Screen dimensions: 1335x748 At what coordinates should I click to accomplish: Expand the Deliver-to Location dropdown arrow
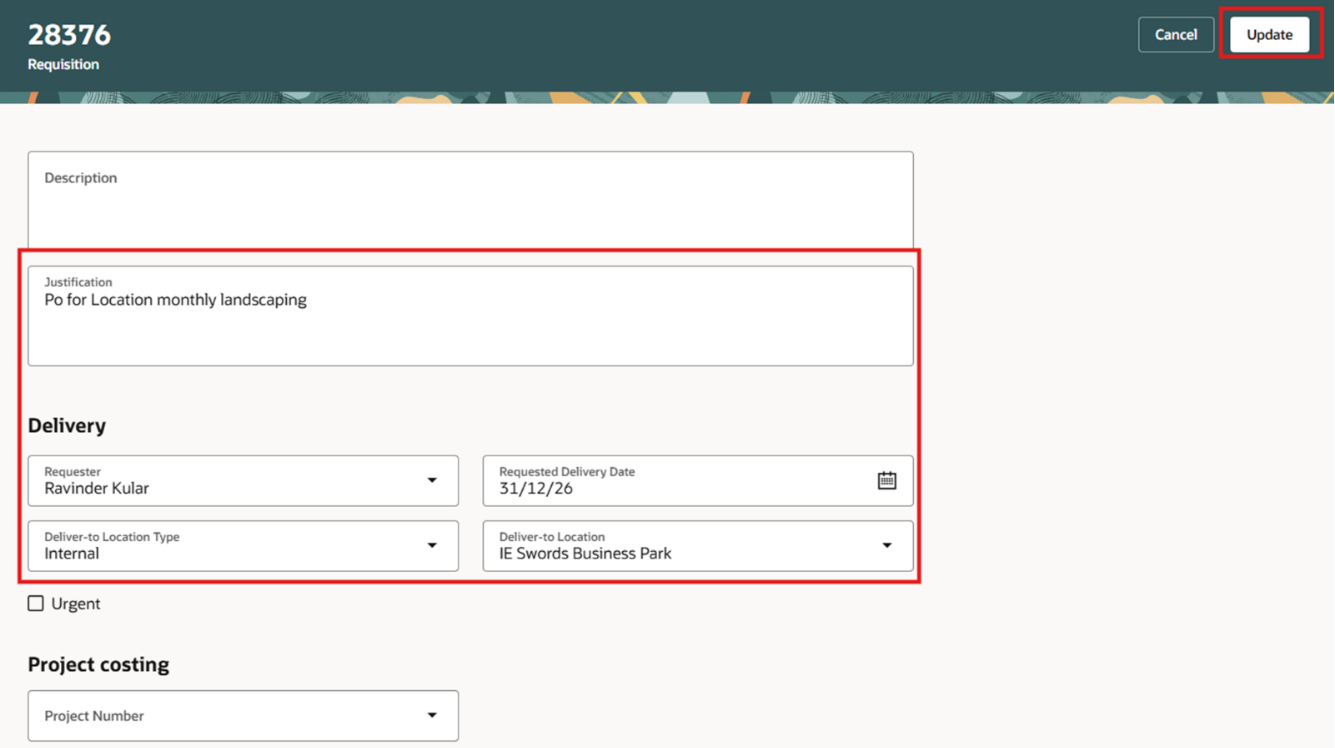coord(887,546)
